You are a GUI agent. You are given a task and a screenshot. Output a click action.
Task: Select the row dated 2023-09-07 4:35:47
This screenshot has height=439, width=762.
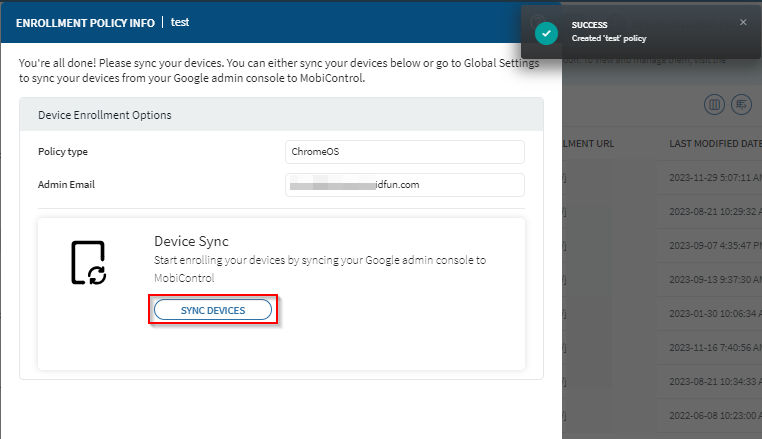pyautogui.click(x=714, y=246)
